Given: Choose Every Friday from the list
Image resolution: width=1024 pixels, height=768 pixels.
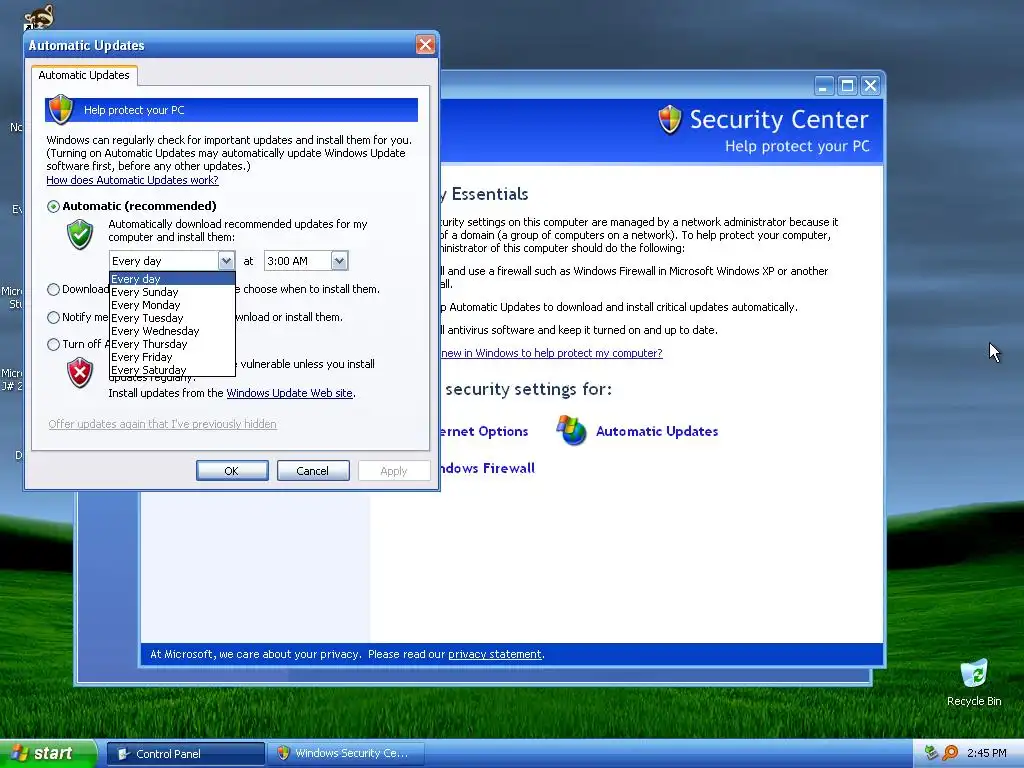Looking at the screenshot, I should pos(172,357).
